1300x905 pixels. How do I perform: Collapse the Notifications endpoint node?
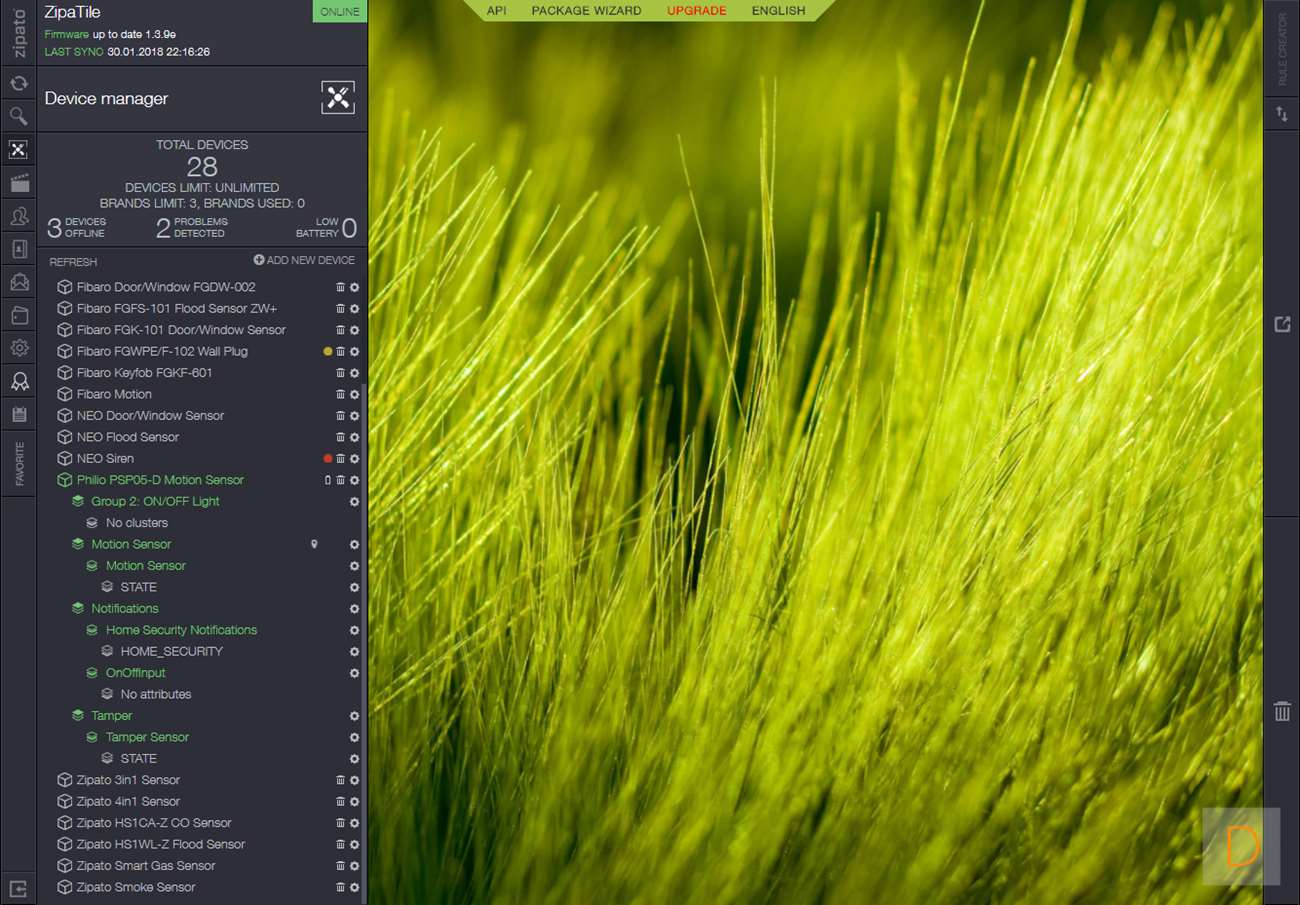[x=78, y=609]
